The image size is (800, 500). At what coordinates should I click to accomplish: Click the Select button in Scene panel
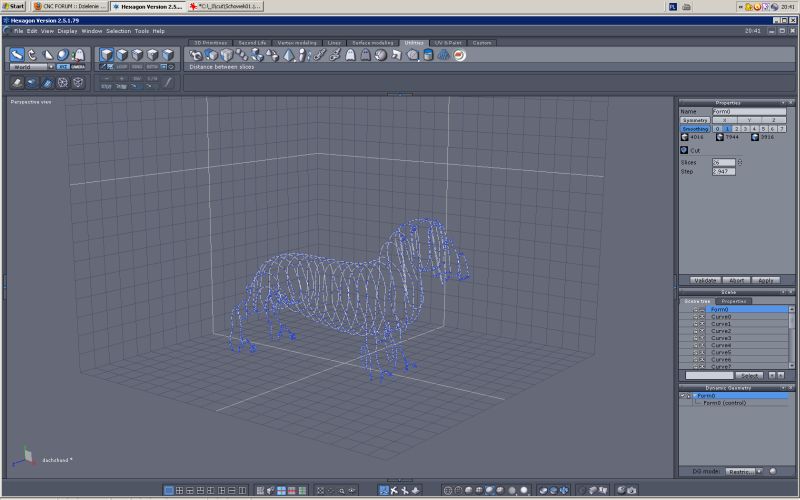click(749, 376)
